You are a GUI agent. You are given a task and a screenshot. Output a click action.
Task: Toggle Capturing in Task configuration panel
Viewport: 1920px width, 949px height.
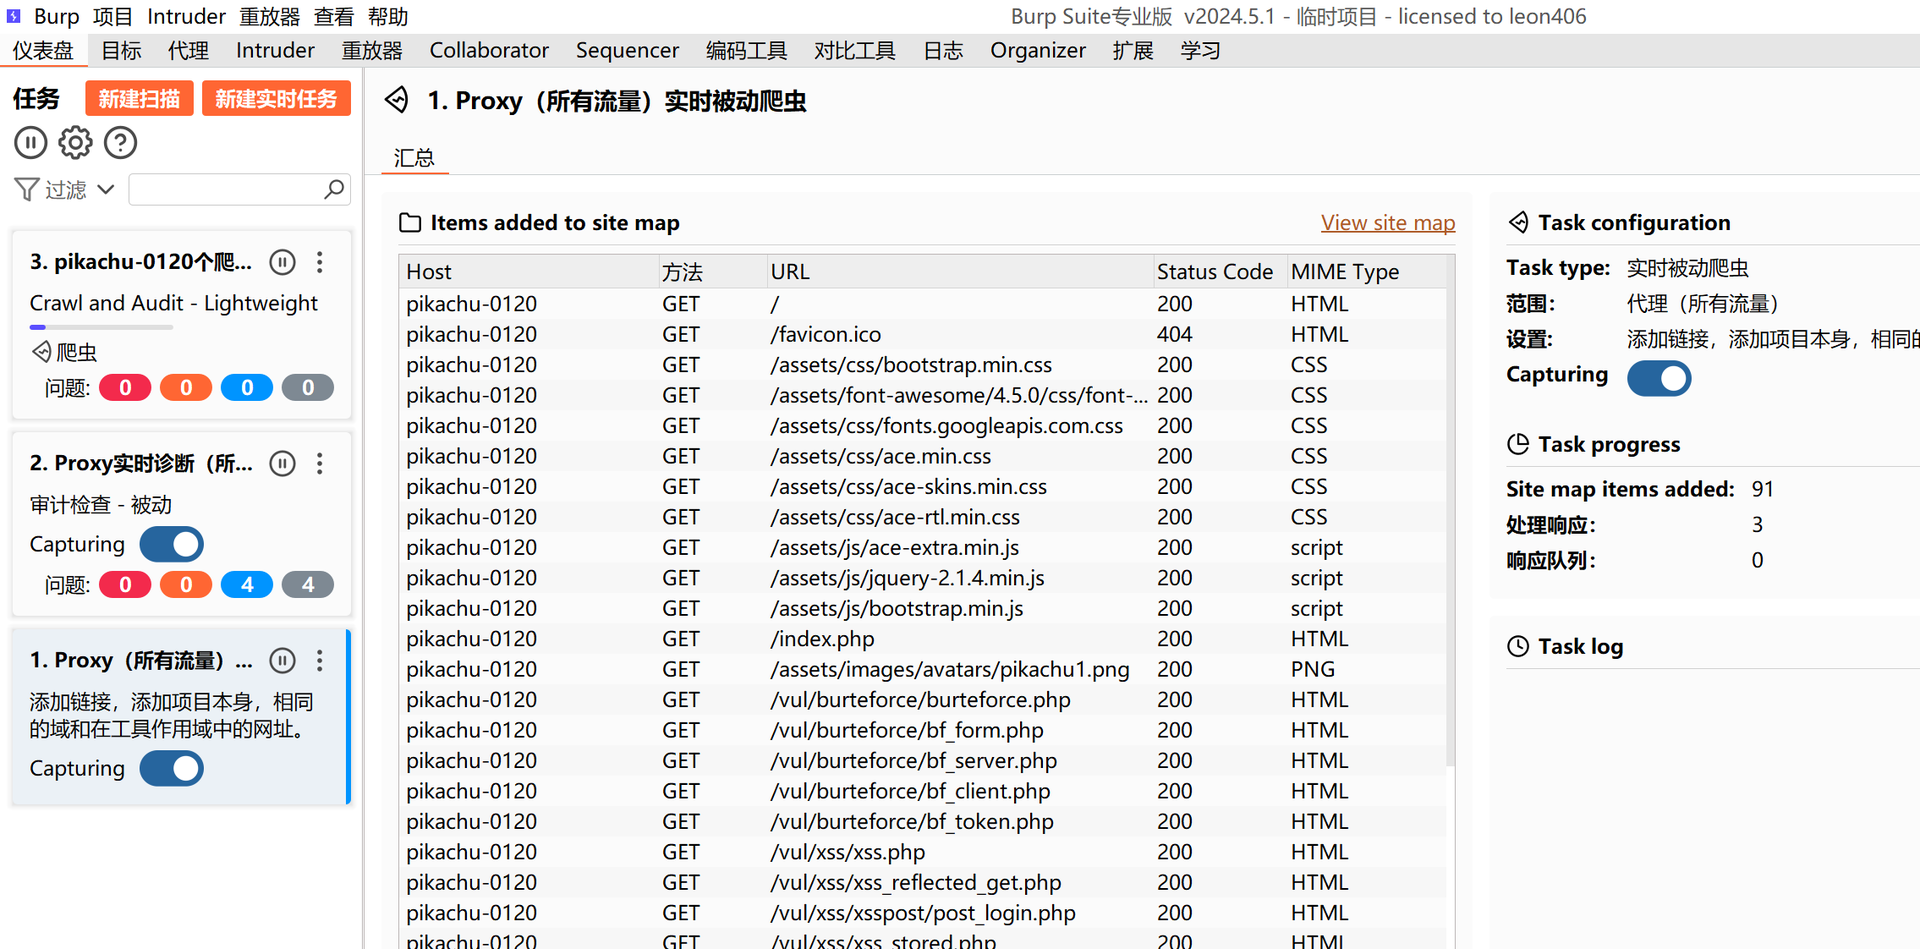[x=1659, y=378]
